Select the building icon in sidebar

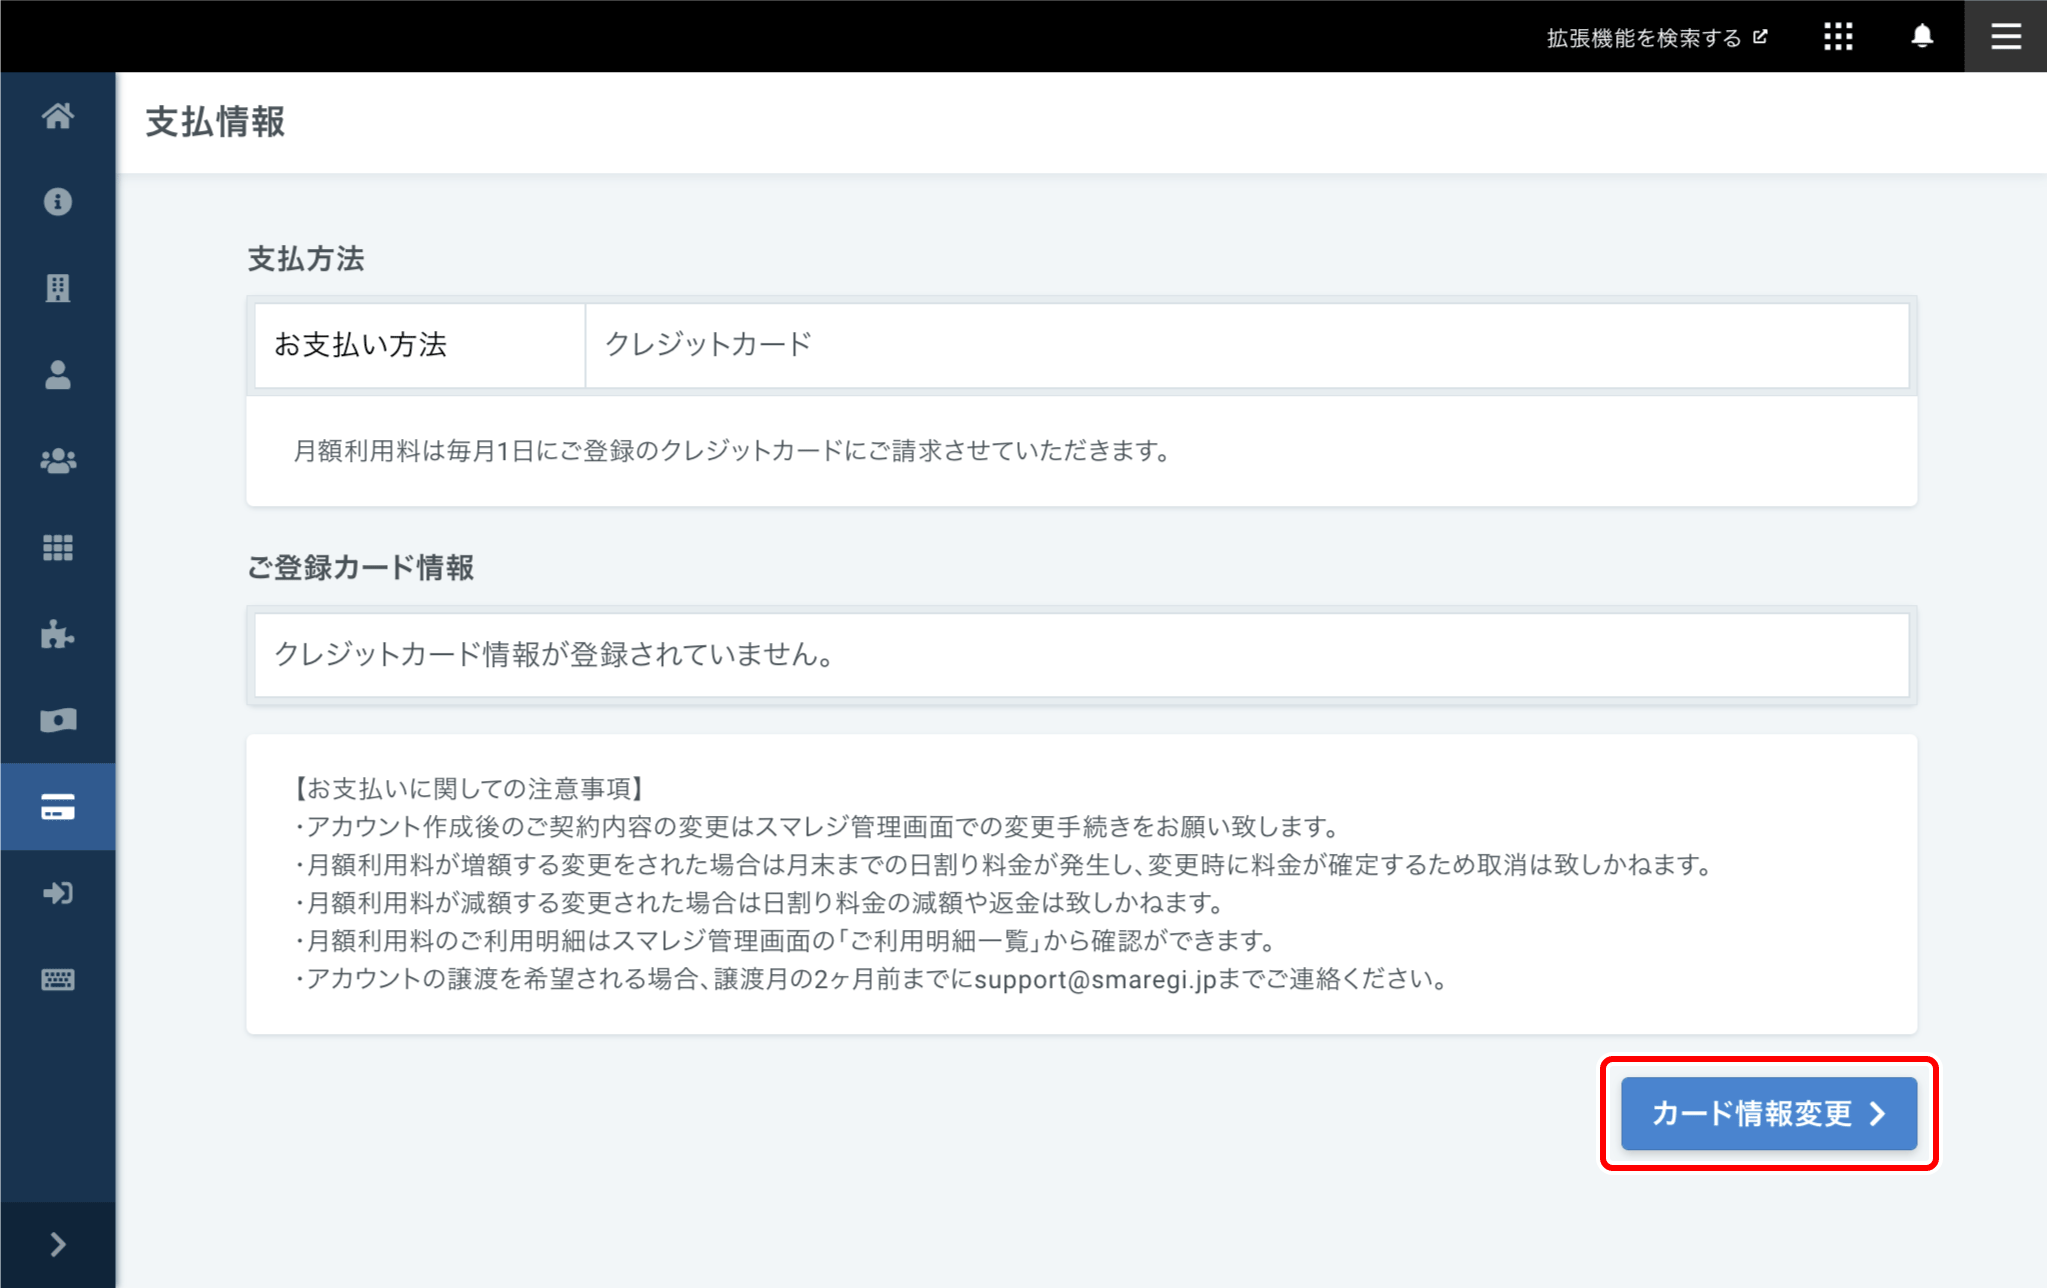pos(58,288)
